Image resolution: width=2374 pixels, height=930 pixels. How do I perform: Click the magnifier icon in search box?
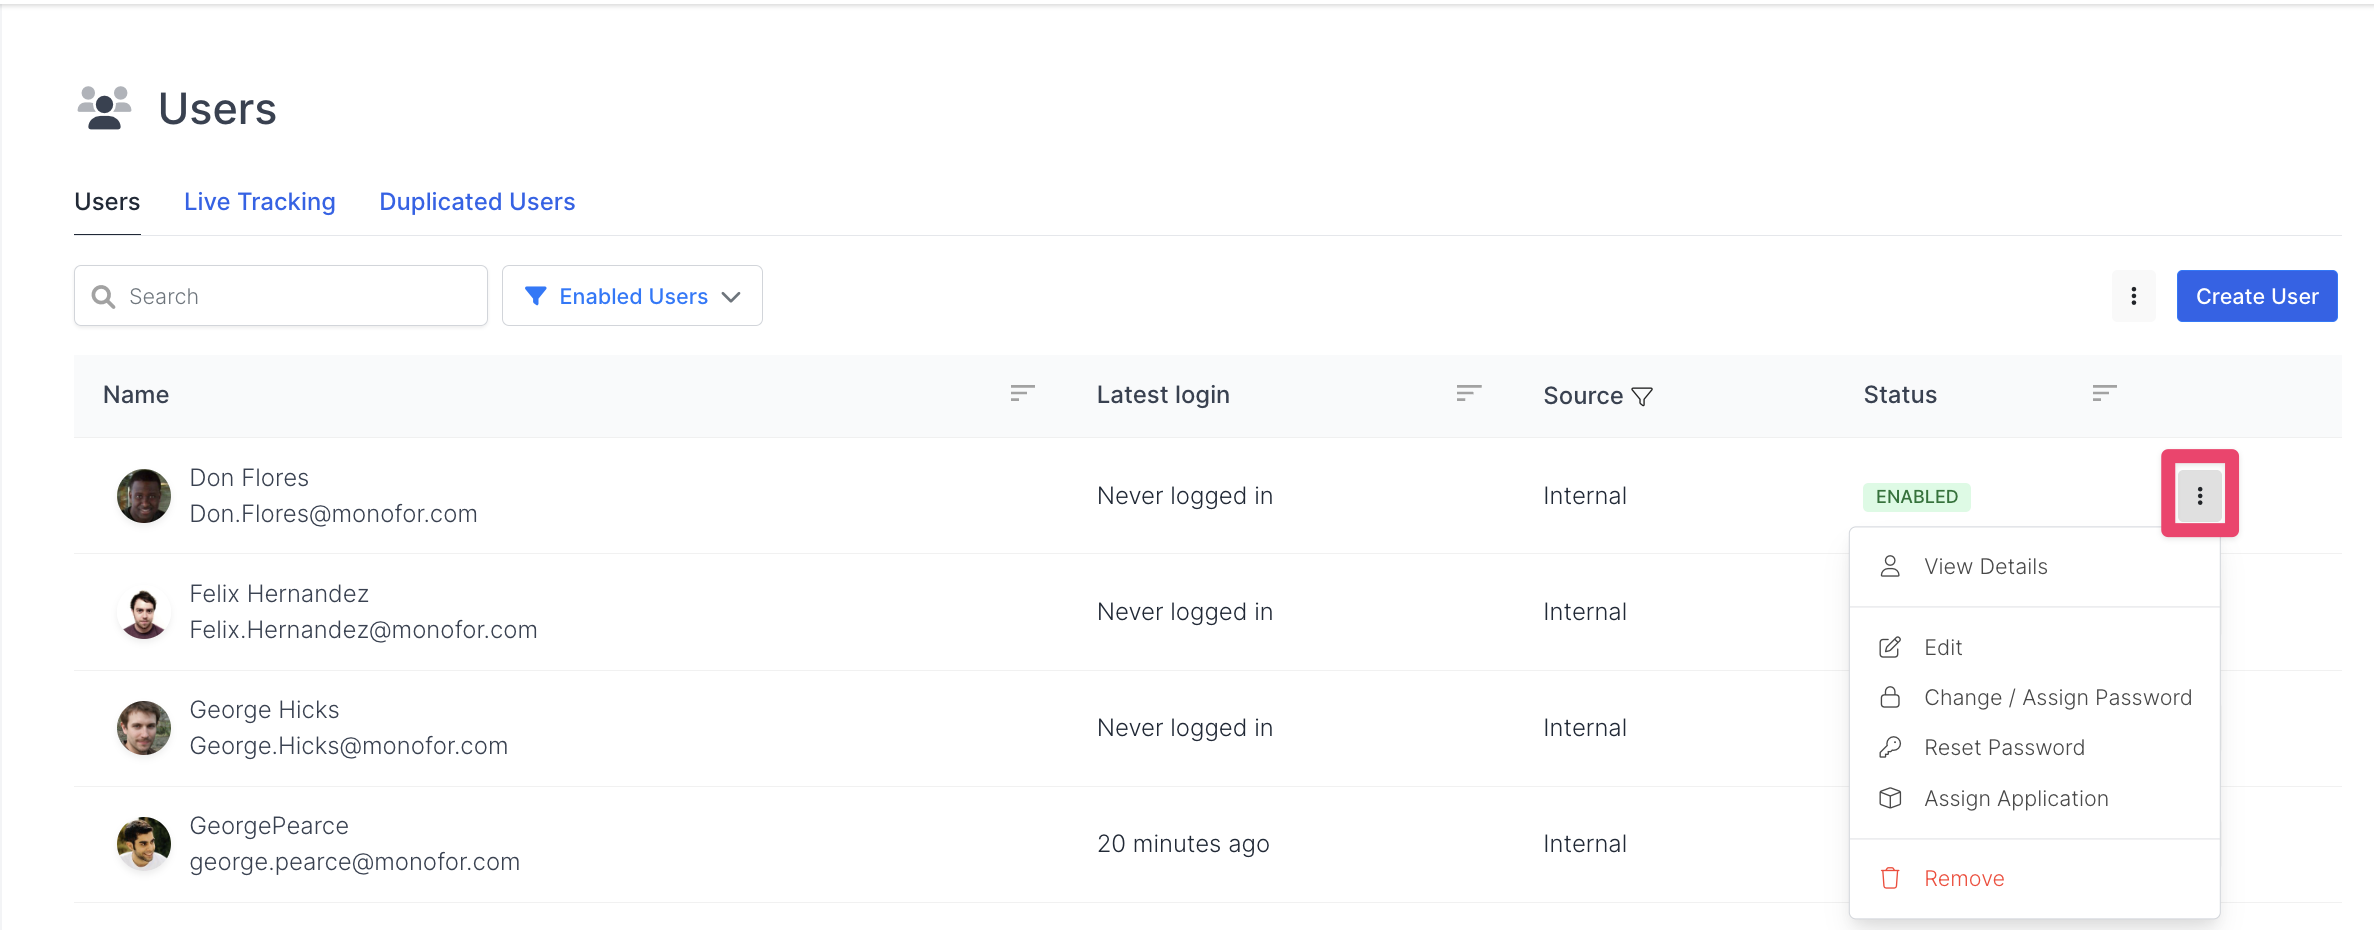(x=103, y=297)
